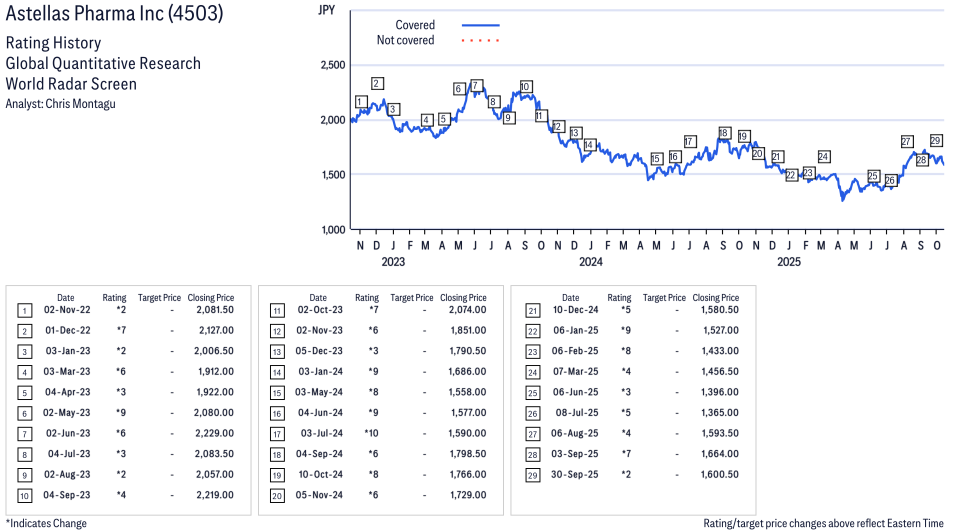This screenshot has width=955, height=530.
Task: Click chart marker 18 near September 2024
Action: click(x=724, y=133)
